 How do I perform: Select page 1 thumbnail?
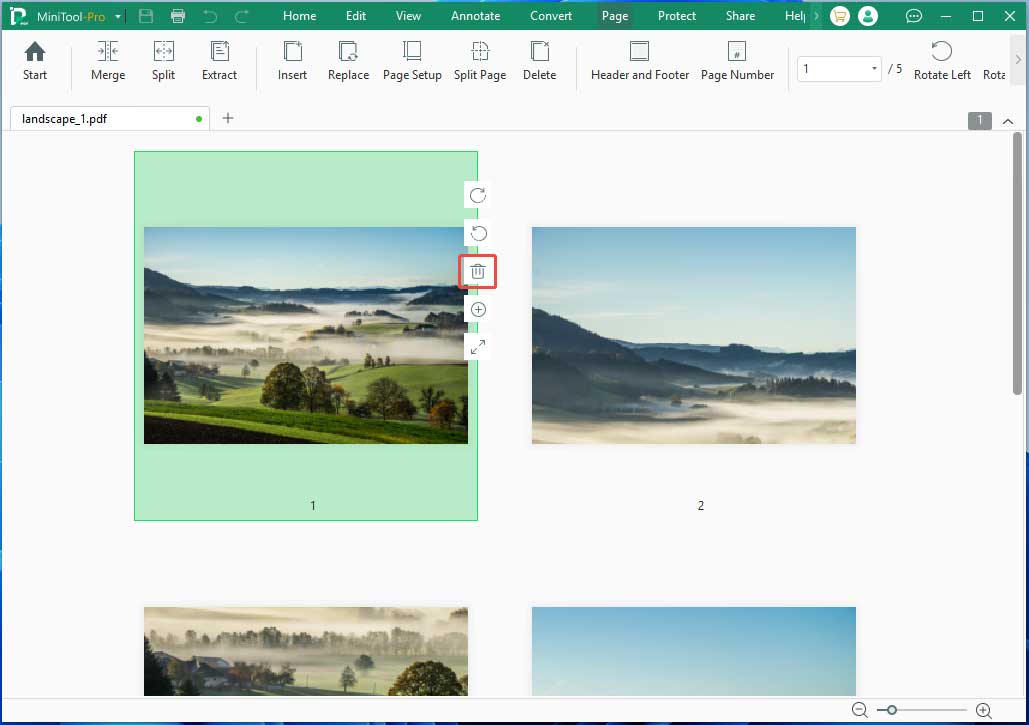[306, 335]
